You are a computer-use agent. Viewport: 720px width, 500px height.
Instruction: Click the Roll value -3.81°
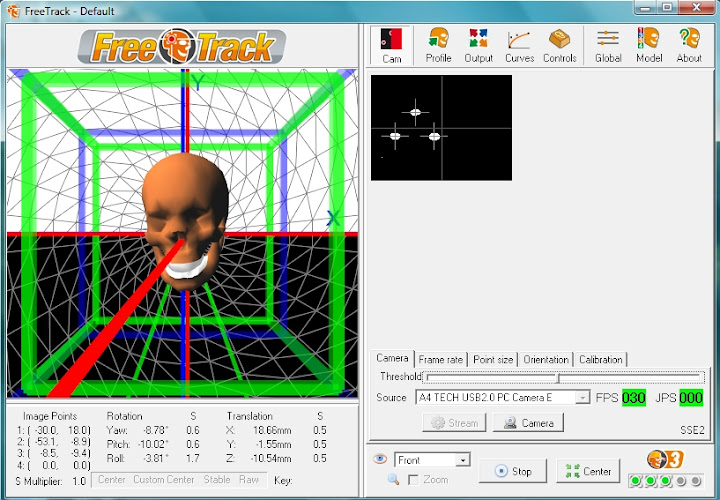pos(155,459)
